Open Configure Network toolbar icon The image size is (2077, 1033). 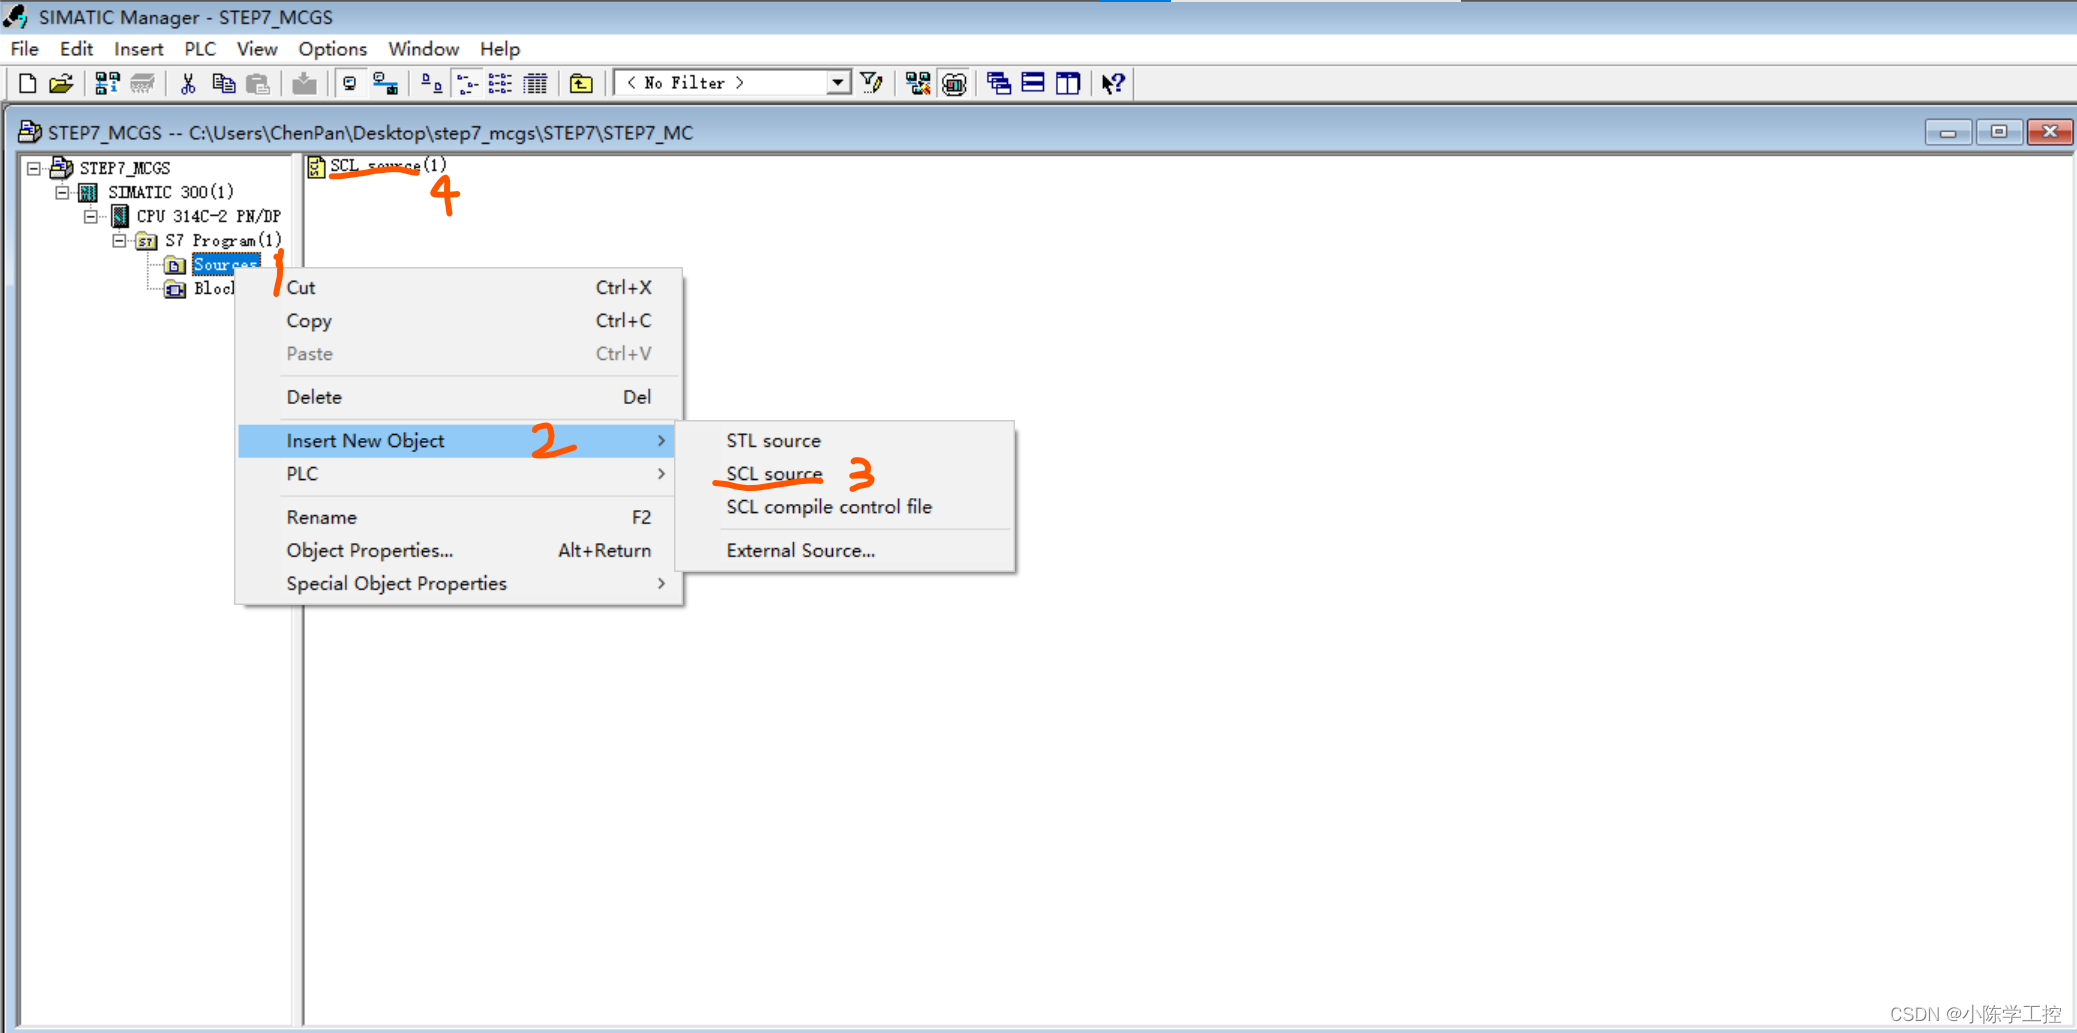[x=917, y=83]
